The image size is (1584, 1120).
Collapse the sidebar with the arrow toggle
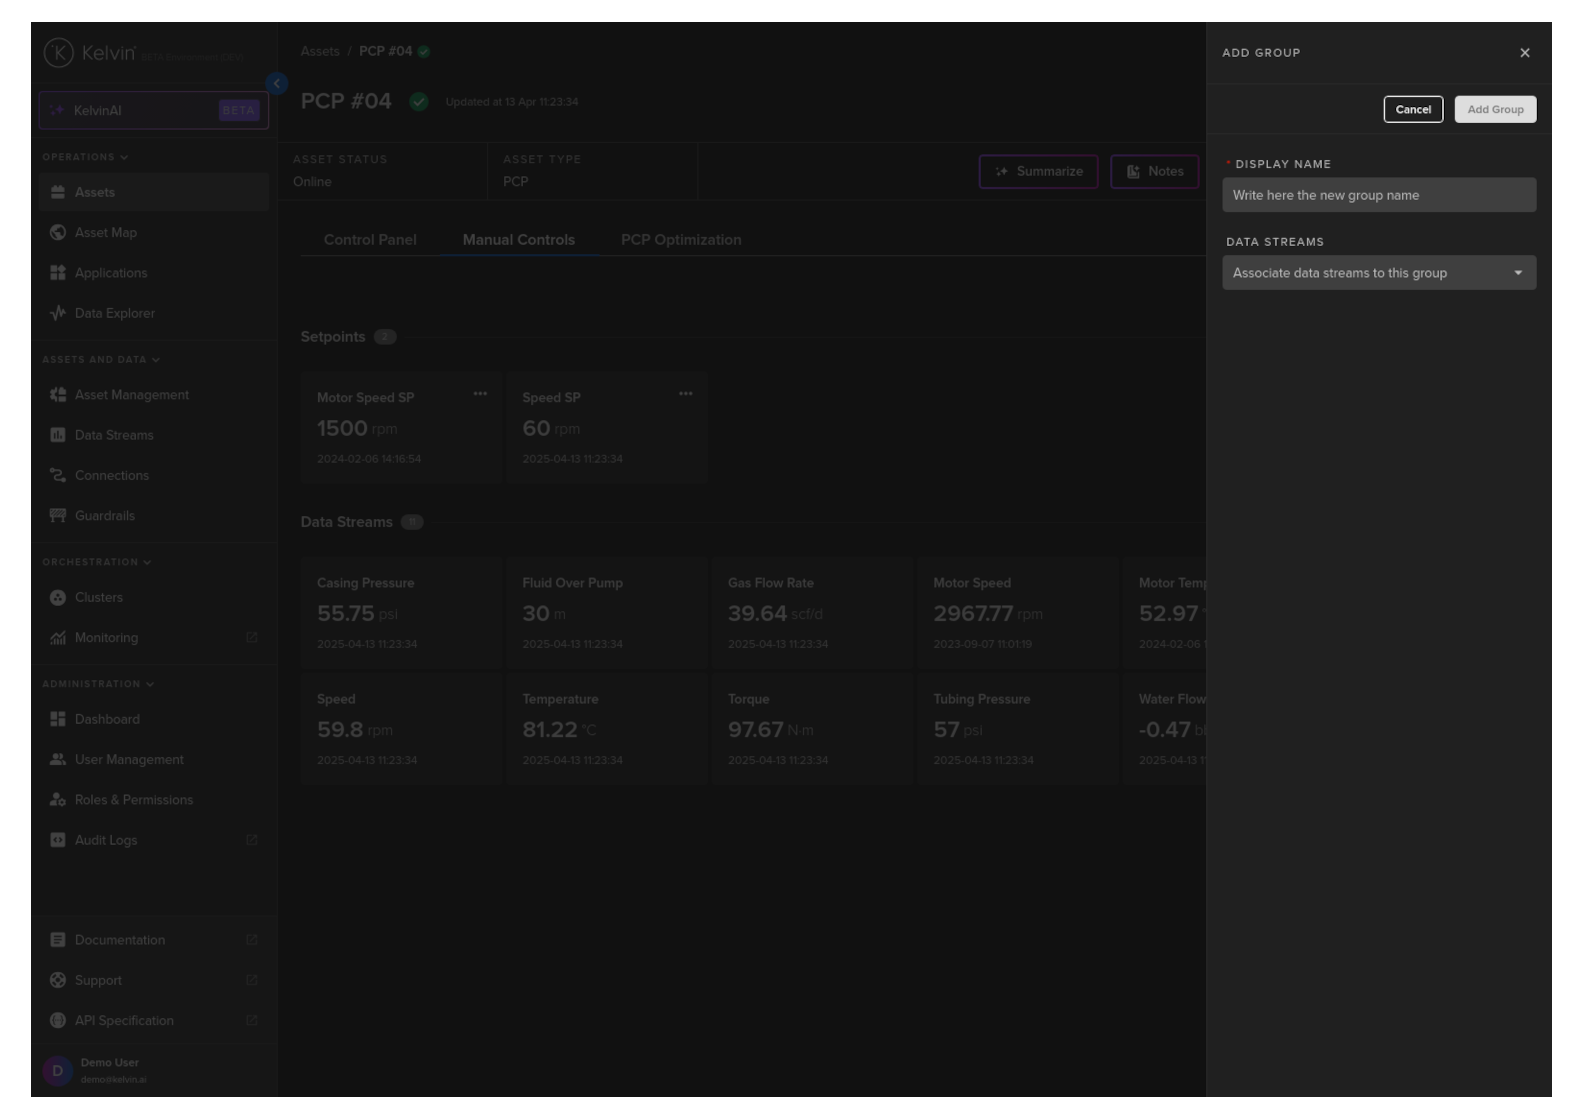pyautogui.click(x=277, y=84)
